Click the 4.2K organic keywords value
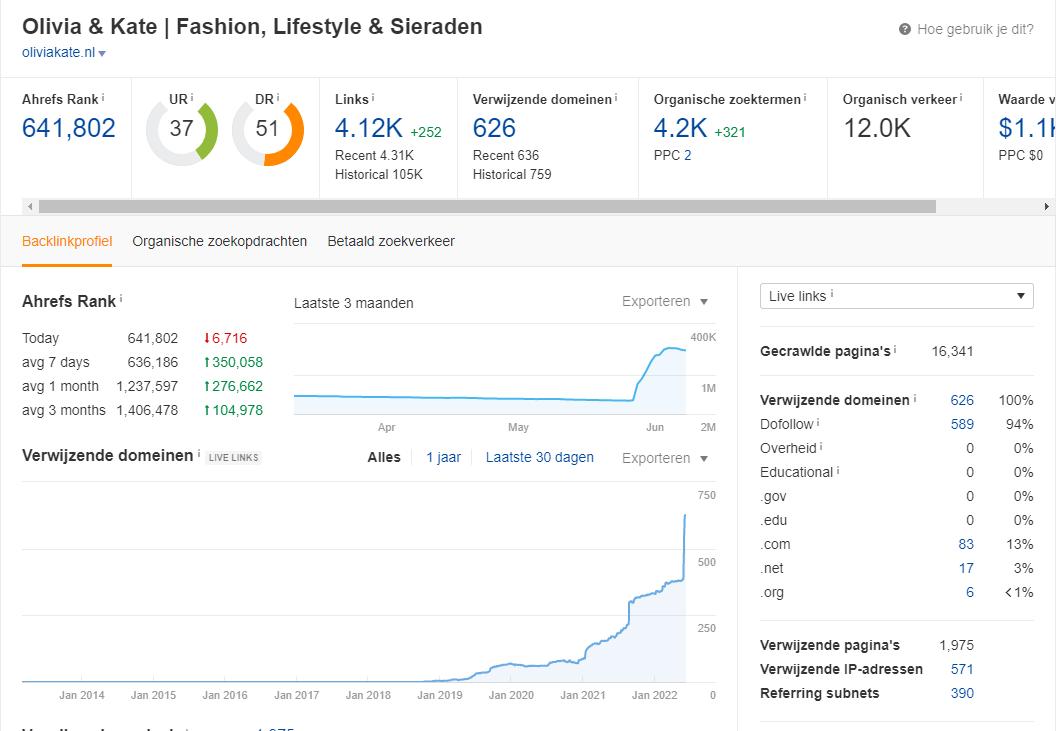 [680, 128]
